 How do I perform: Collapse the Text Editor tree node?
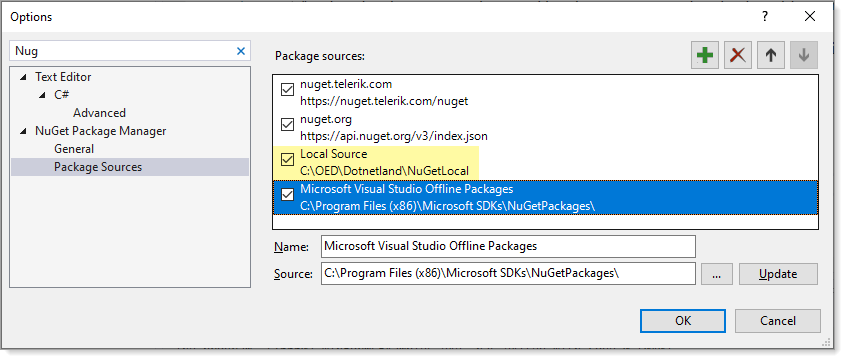click(23, 77)
